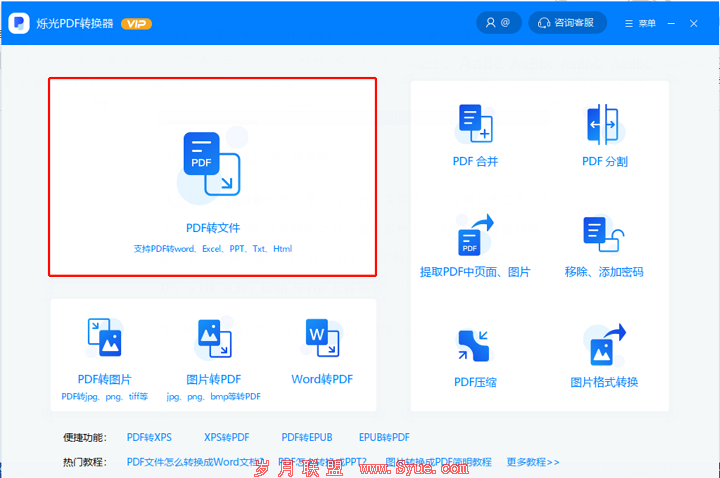The image size is (720, 478).
Task: Click the PDF转图片 icon
Action: 105,337
